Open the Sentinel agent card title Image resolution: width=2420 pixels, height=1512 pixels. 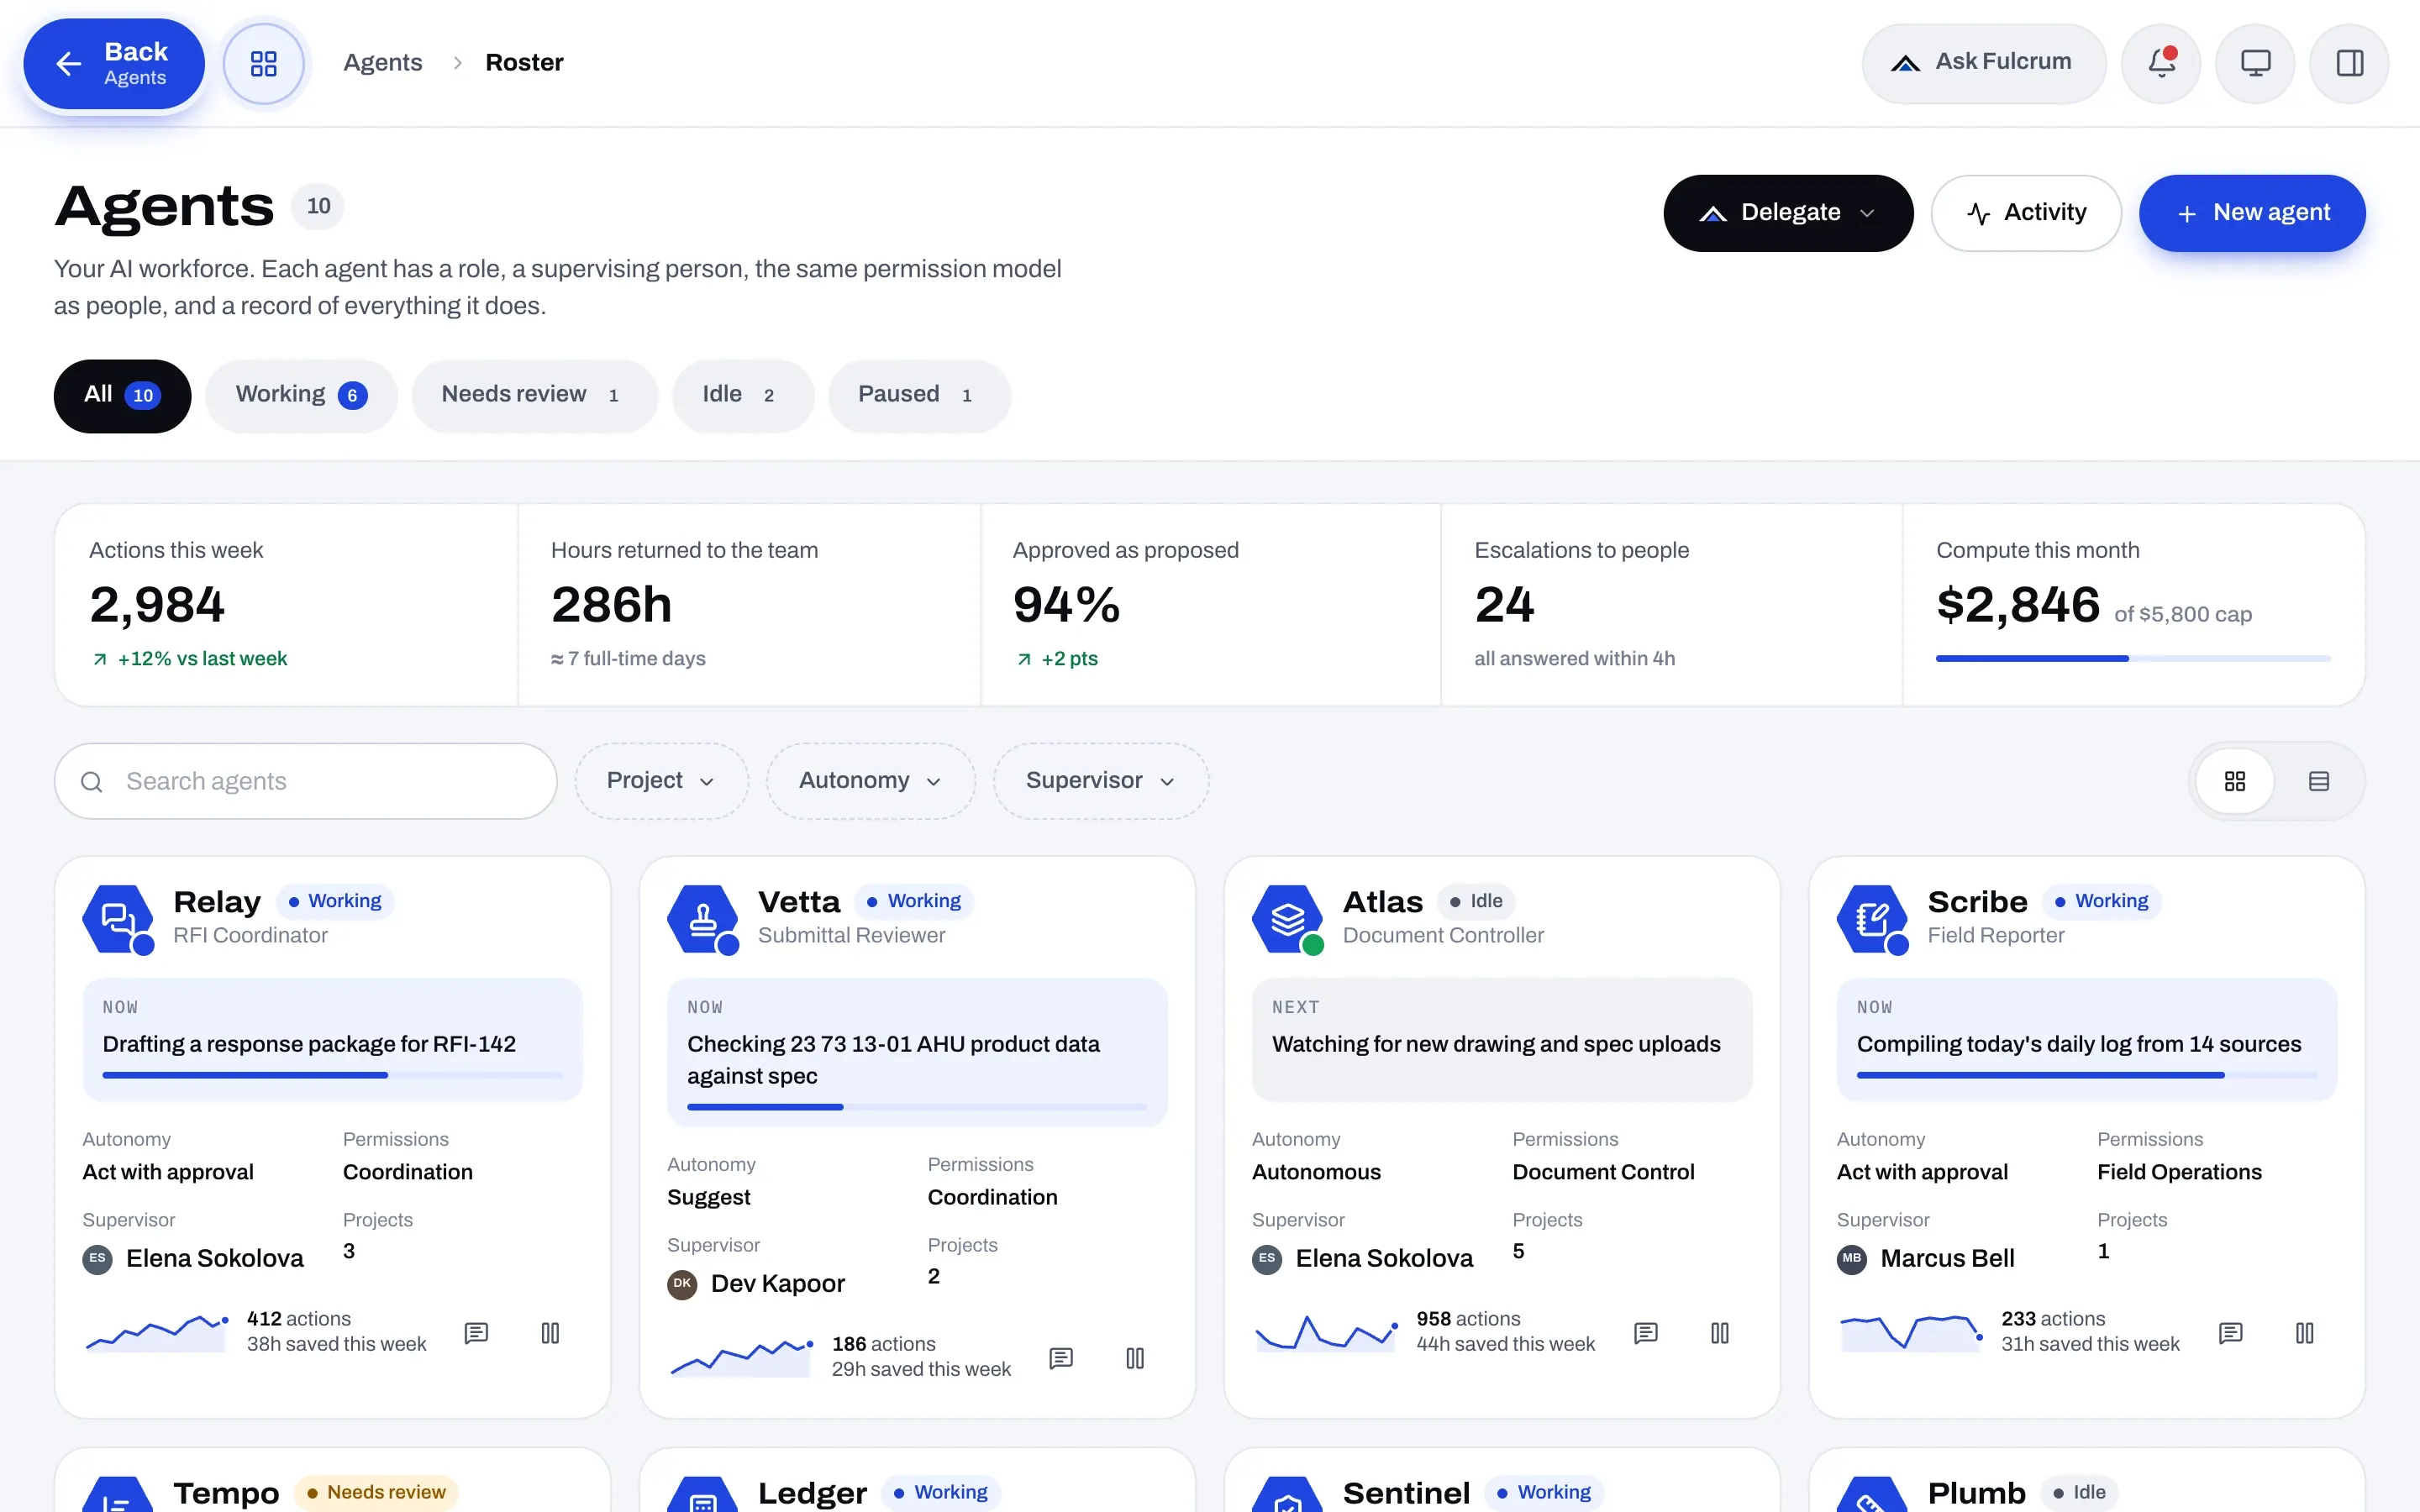(1406, 1492)
